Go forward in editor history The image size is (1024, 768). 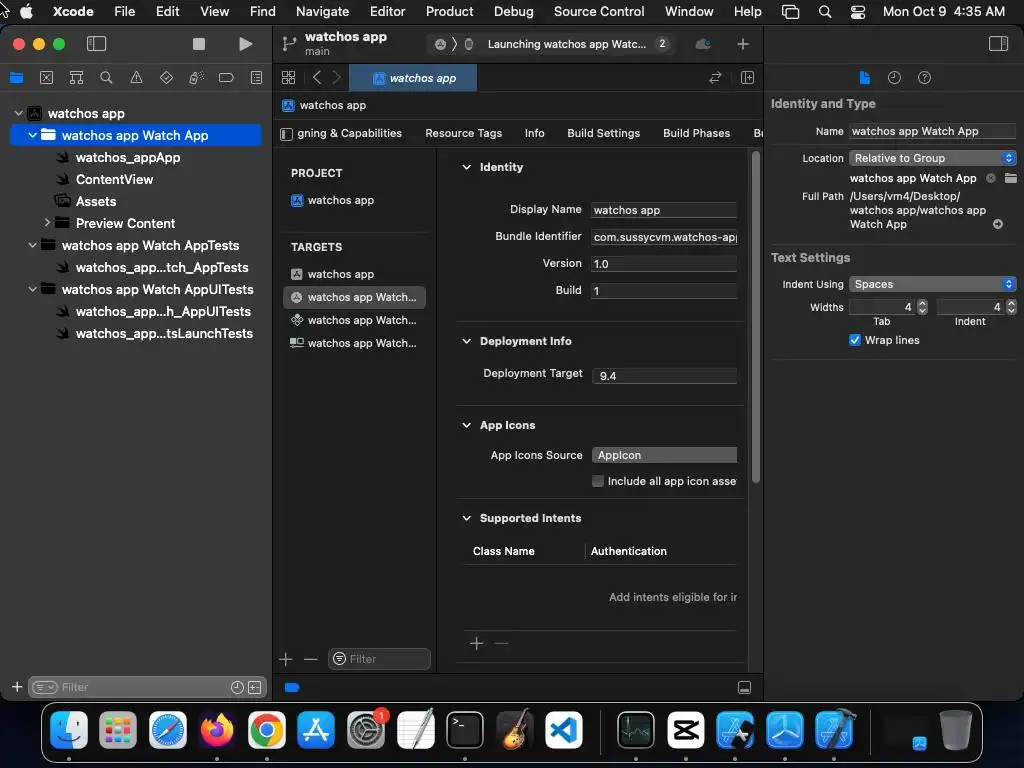(336, 78)
